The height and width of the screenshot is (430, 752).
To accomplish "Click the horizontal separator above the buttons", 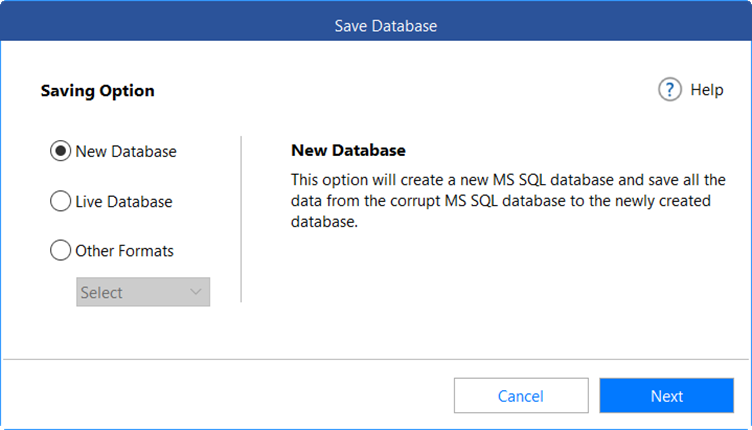I will [x=376, y=358].
